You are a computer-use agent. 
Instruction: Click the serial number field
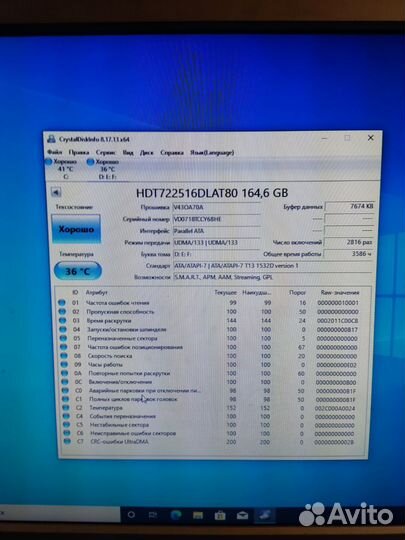(216, 219)
